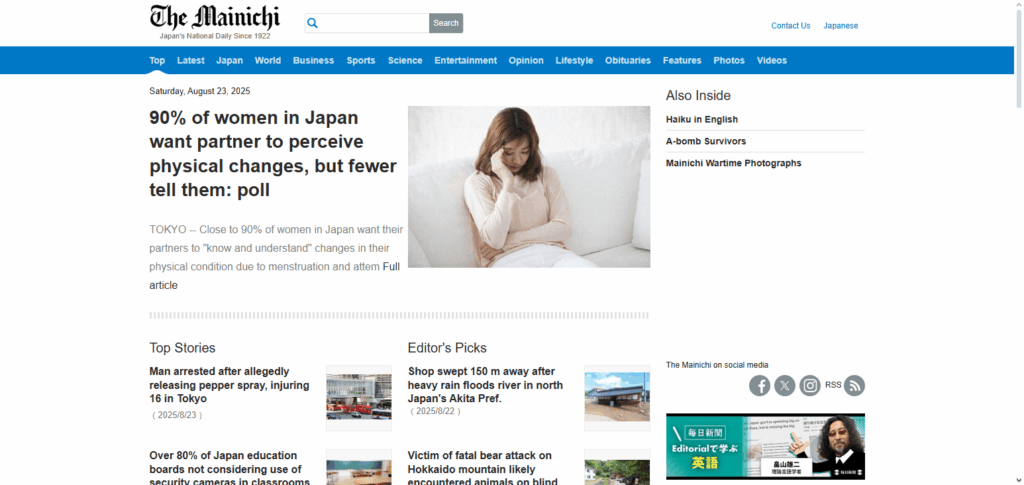Click the Editor's Picks heading
The image size is (1024, 485).
[x=447, y=348]
